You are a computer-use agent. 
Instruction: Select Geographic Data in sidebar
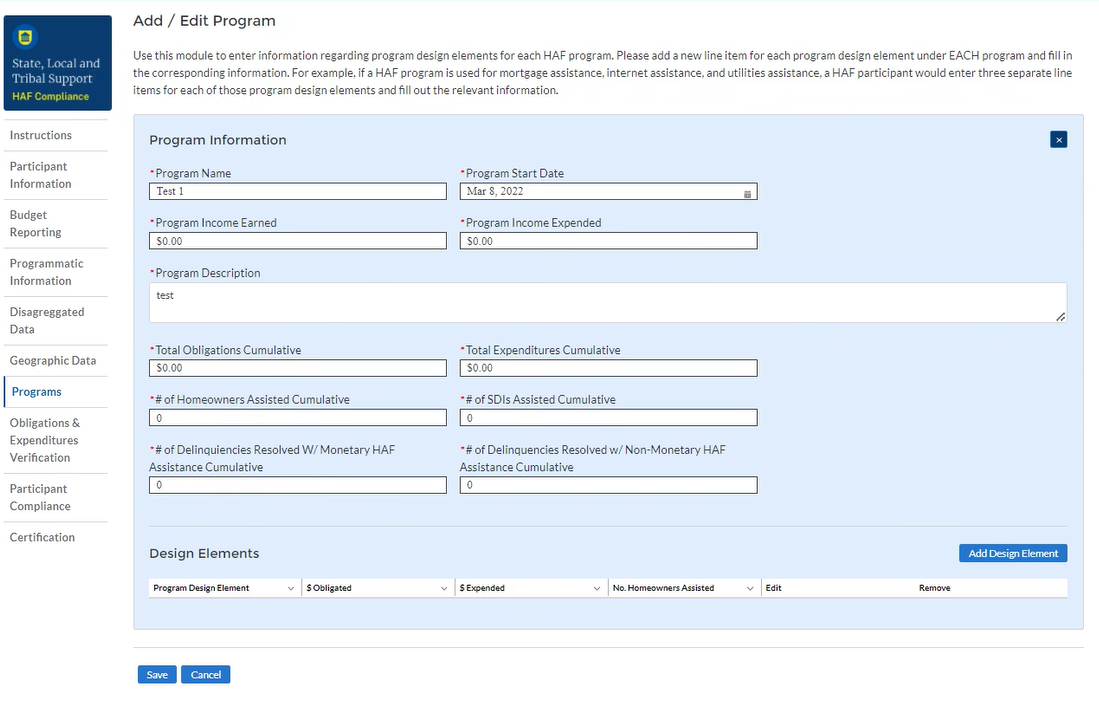tap(53, 361)
